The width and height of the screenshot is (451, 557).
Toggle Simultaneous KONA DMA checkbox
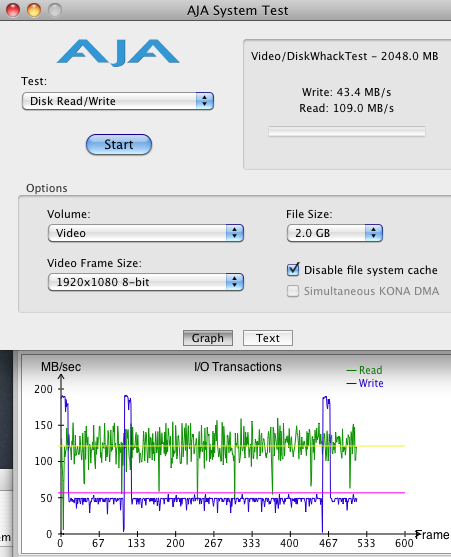[x=293, y=291]
